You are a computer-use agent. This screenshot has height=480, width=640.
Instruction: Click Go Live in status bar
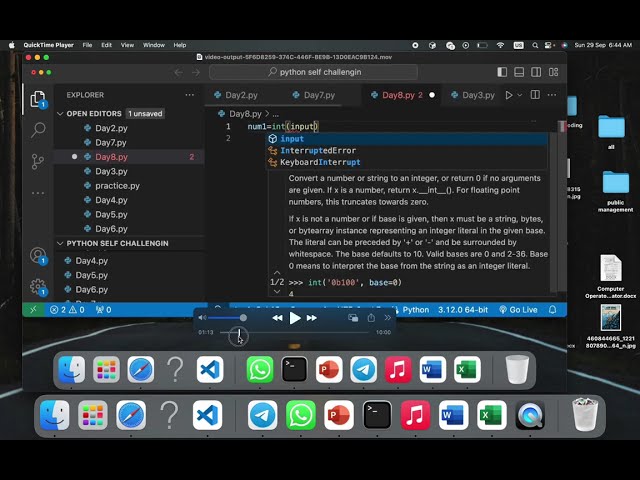pyautogui.click(x=518, y=310)
